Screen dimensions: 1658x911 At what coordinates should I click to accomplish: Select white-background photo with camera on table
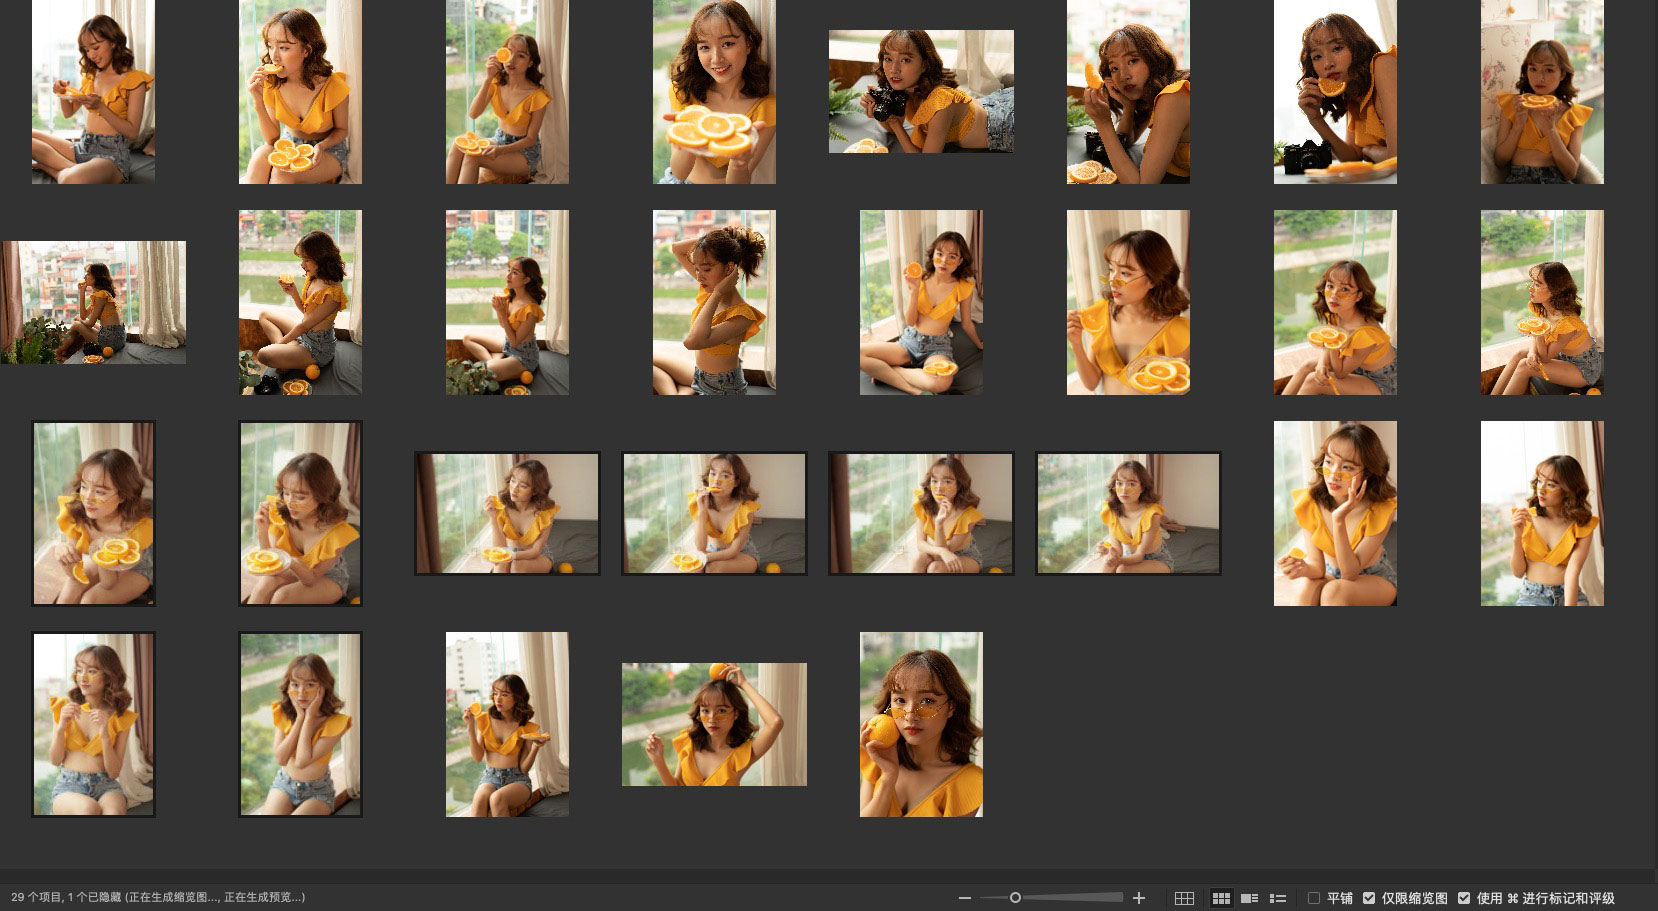click(1335, 92)
